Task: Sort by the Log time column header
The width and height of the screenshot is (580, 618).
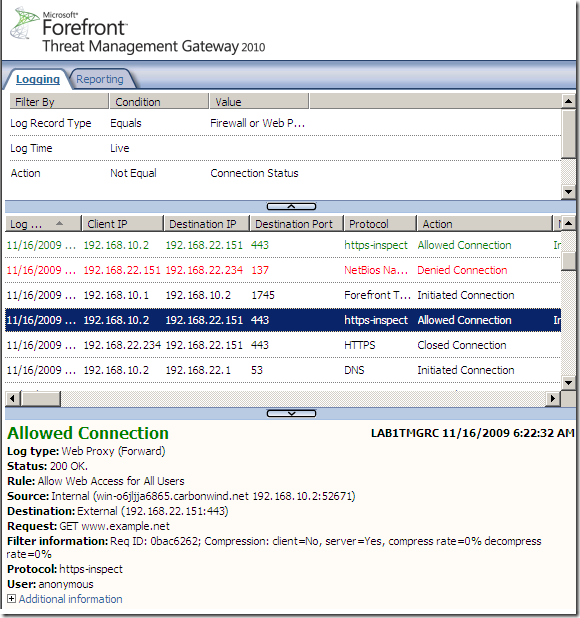Action: [43, 223]
